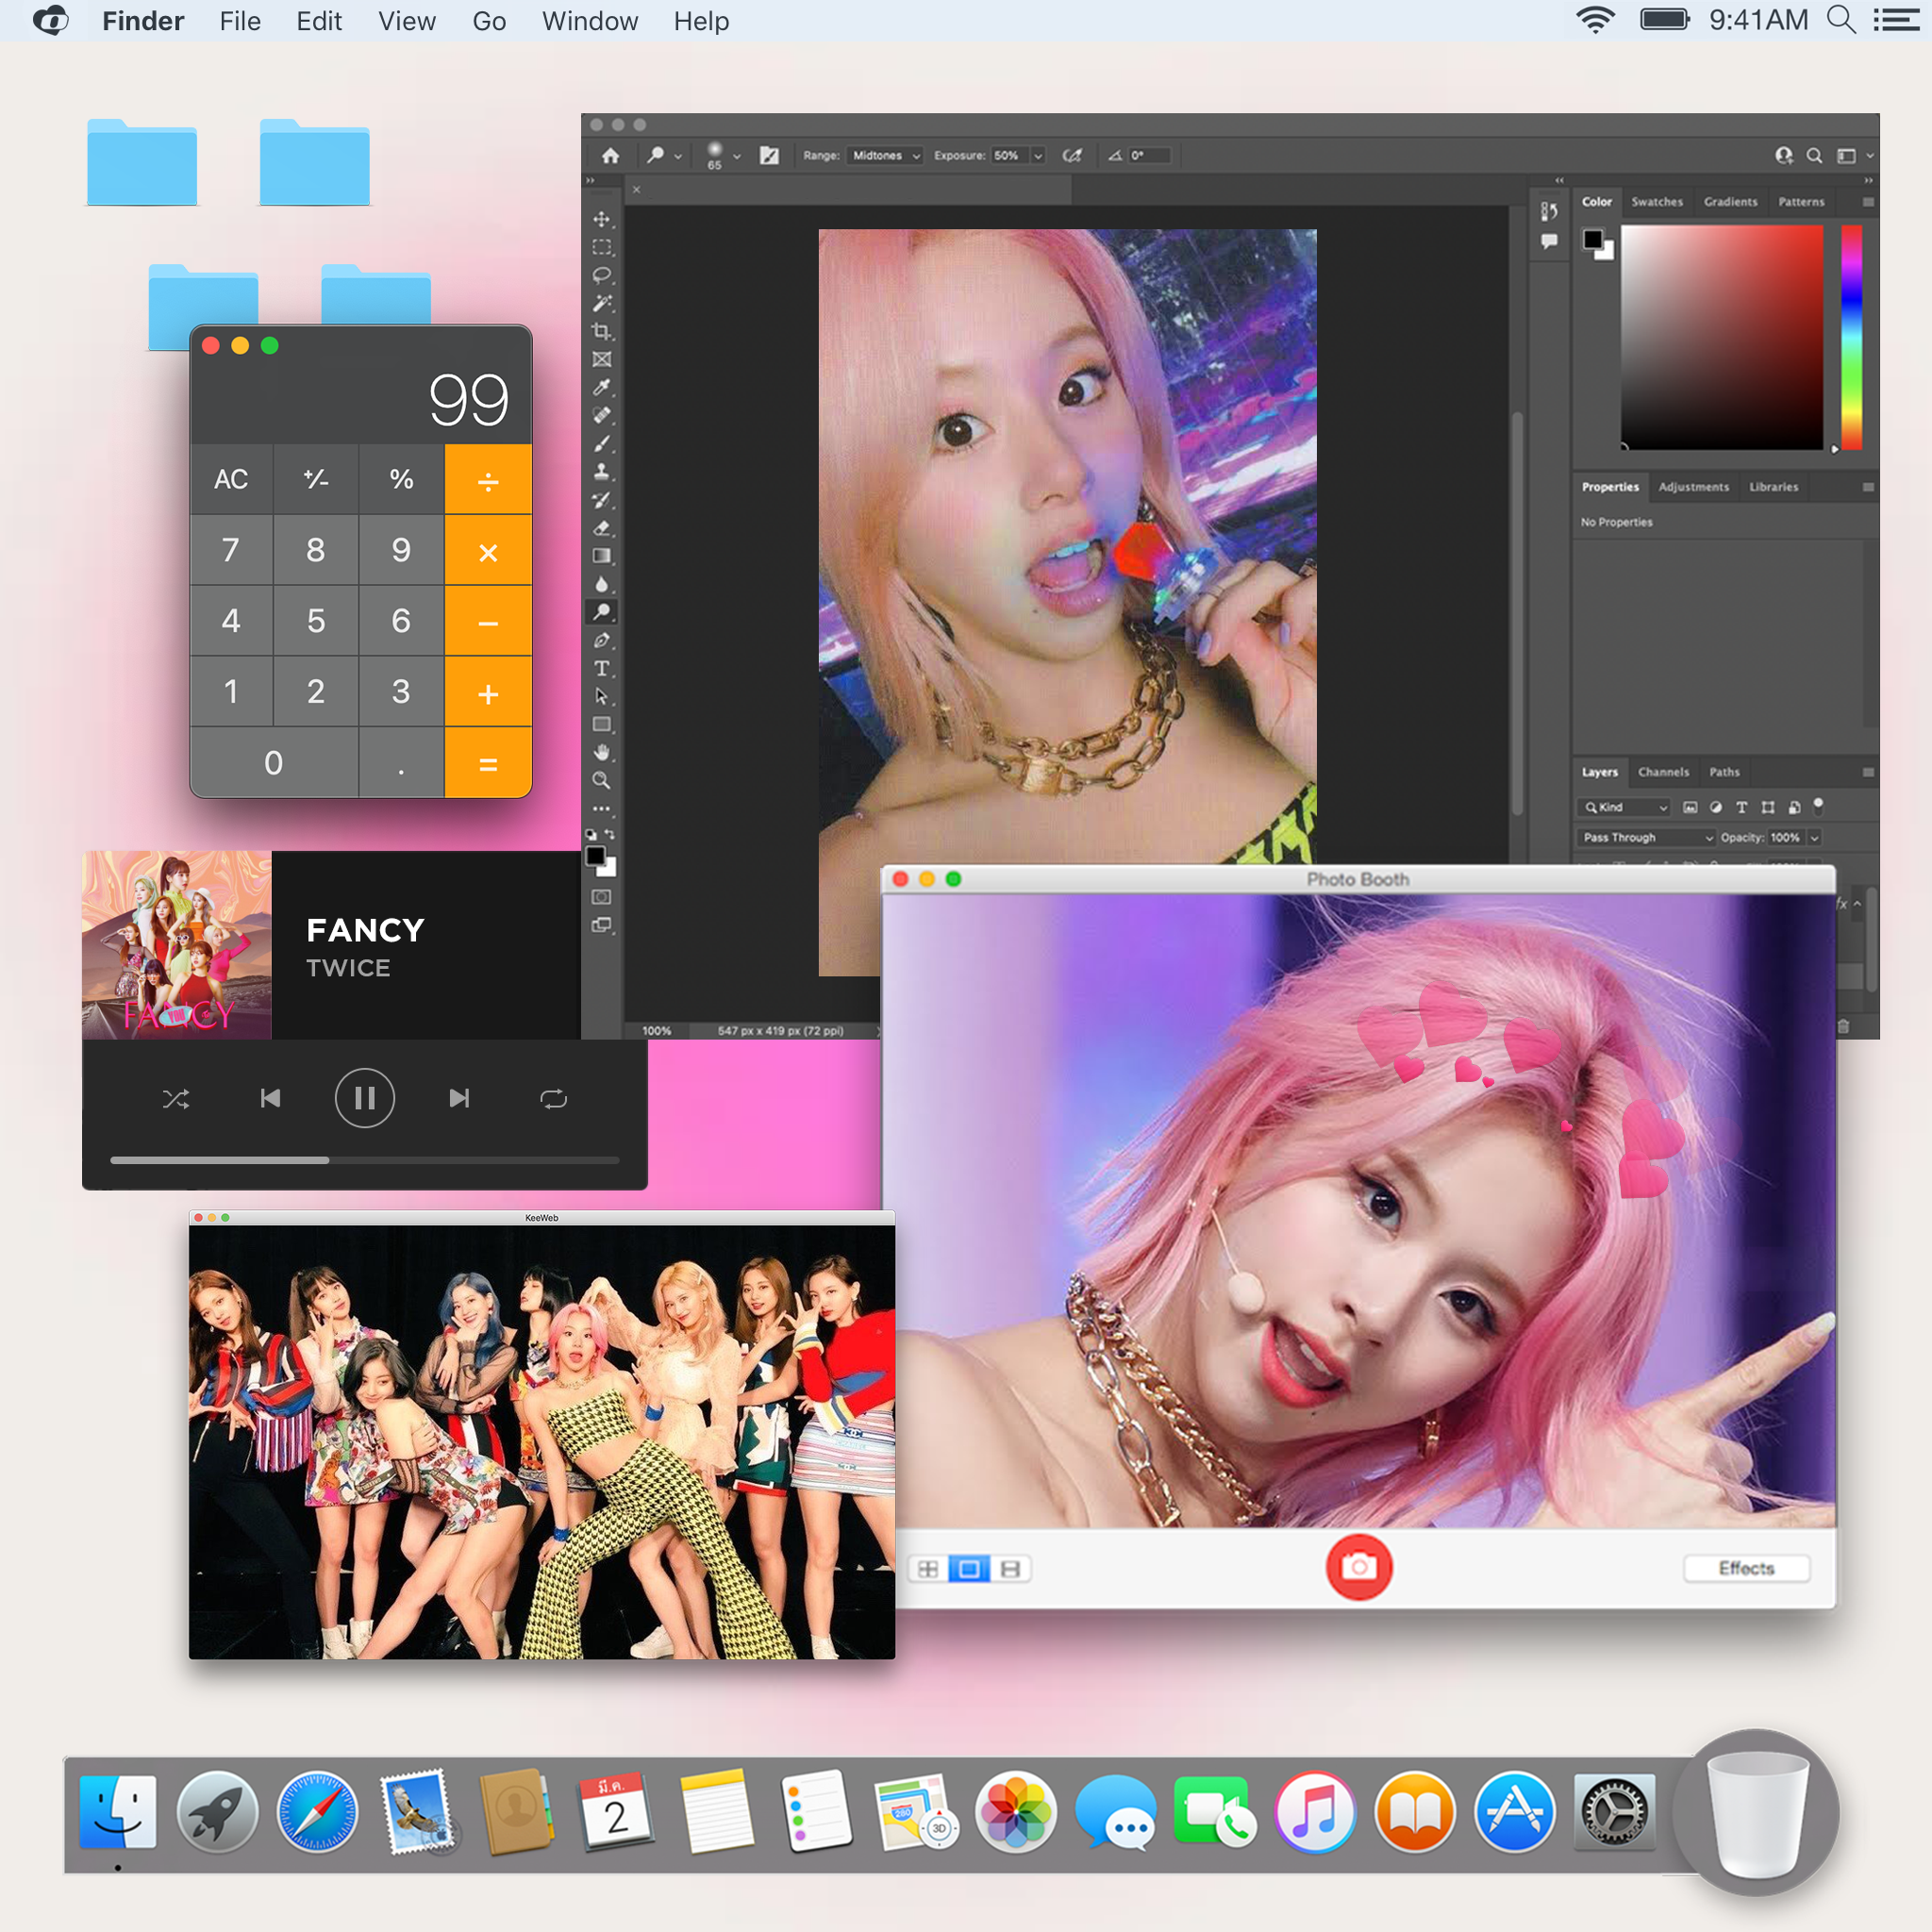This screenshot has width=1932, height=1932.
Task: Toggle repeat in the music player
Action: coord(553,1099)
